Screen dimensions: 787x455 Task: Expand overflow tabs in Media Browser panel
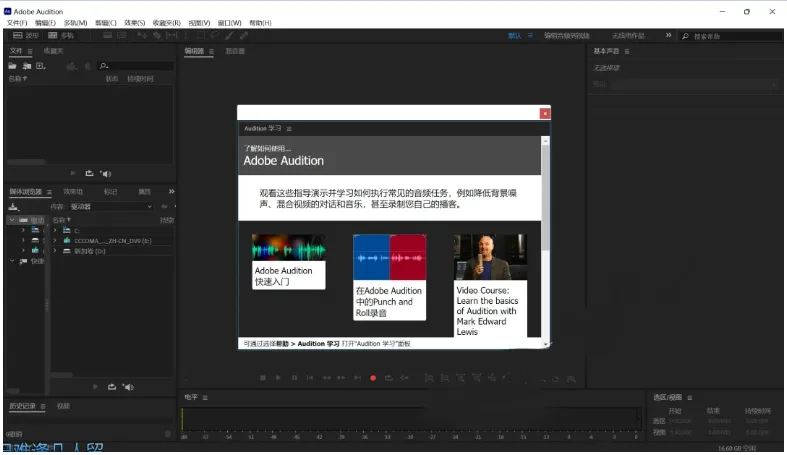[171, 191]
